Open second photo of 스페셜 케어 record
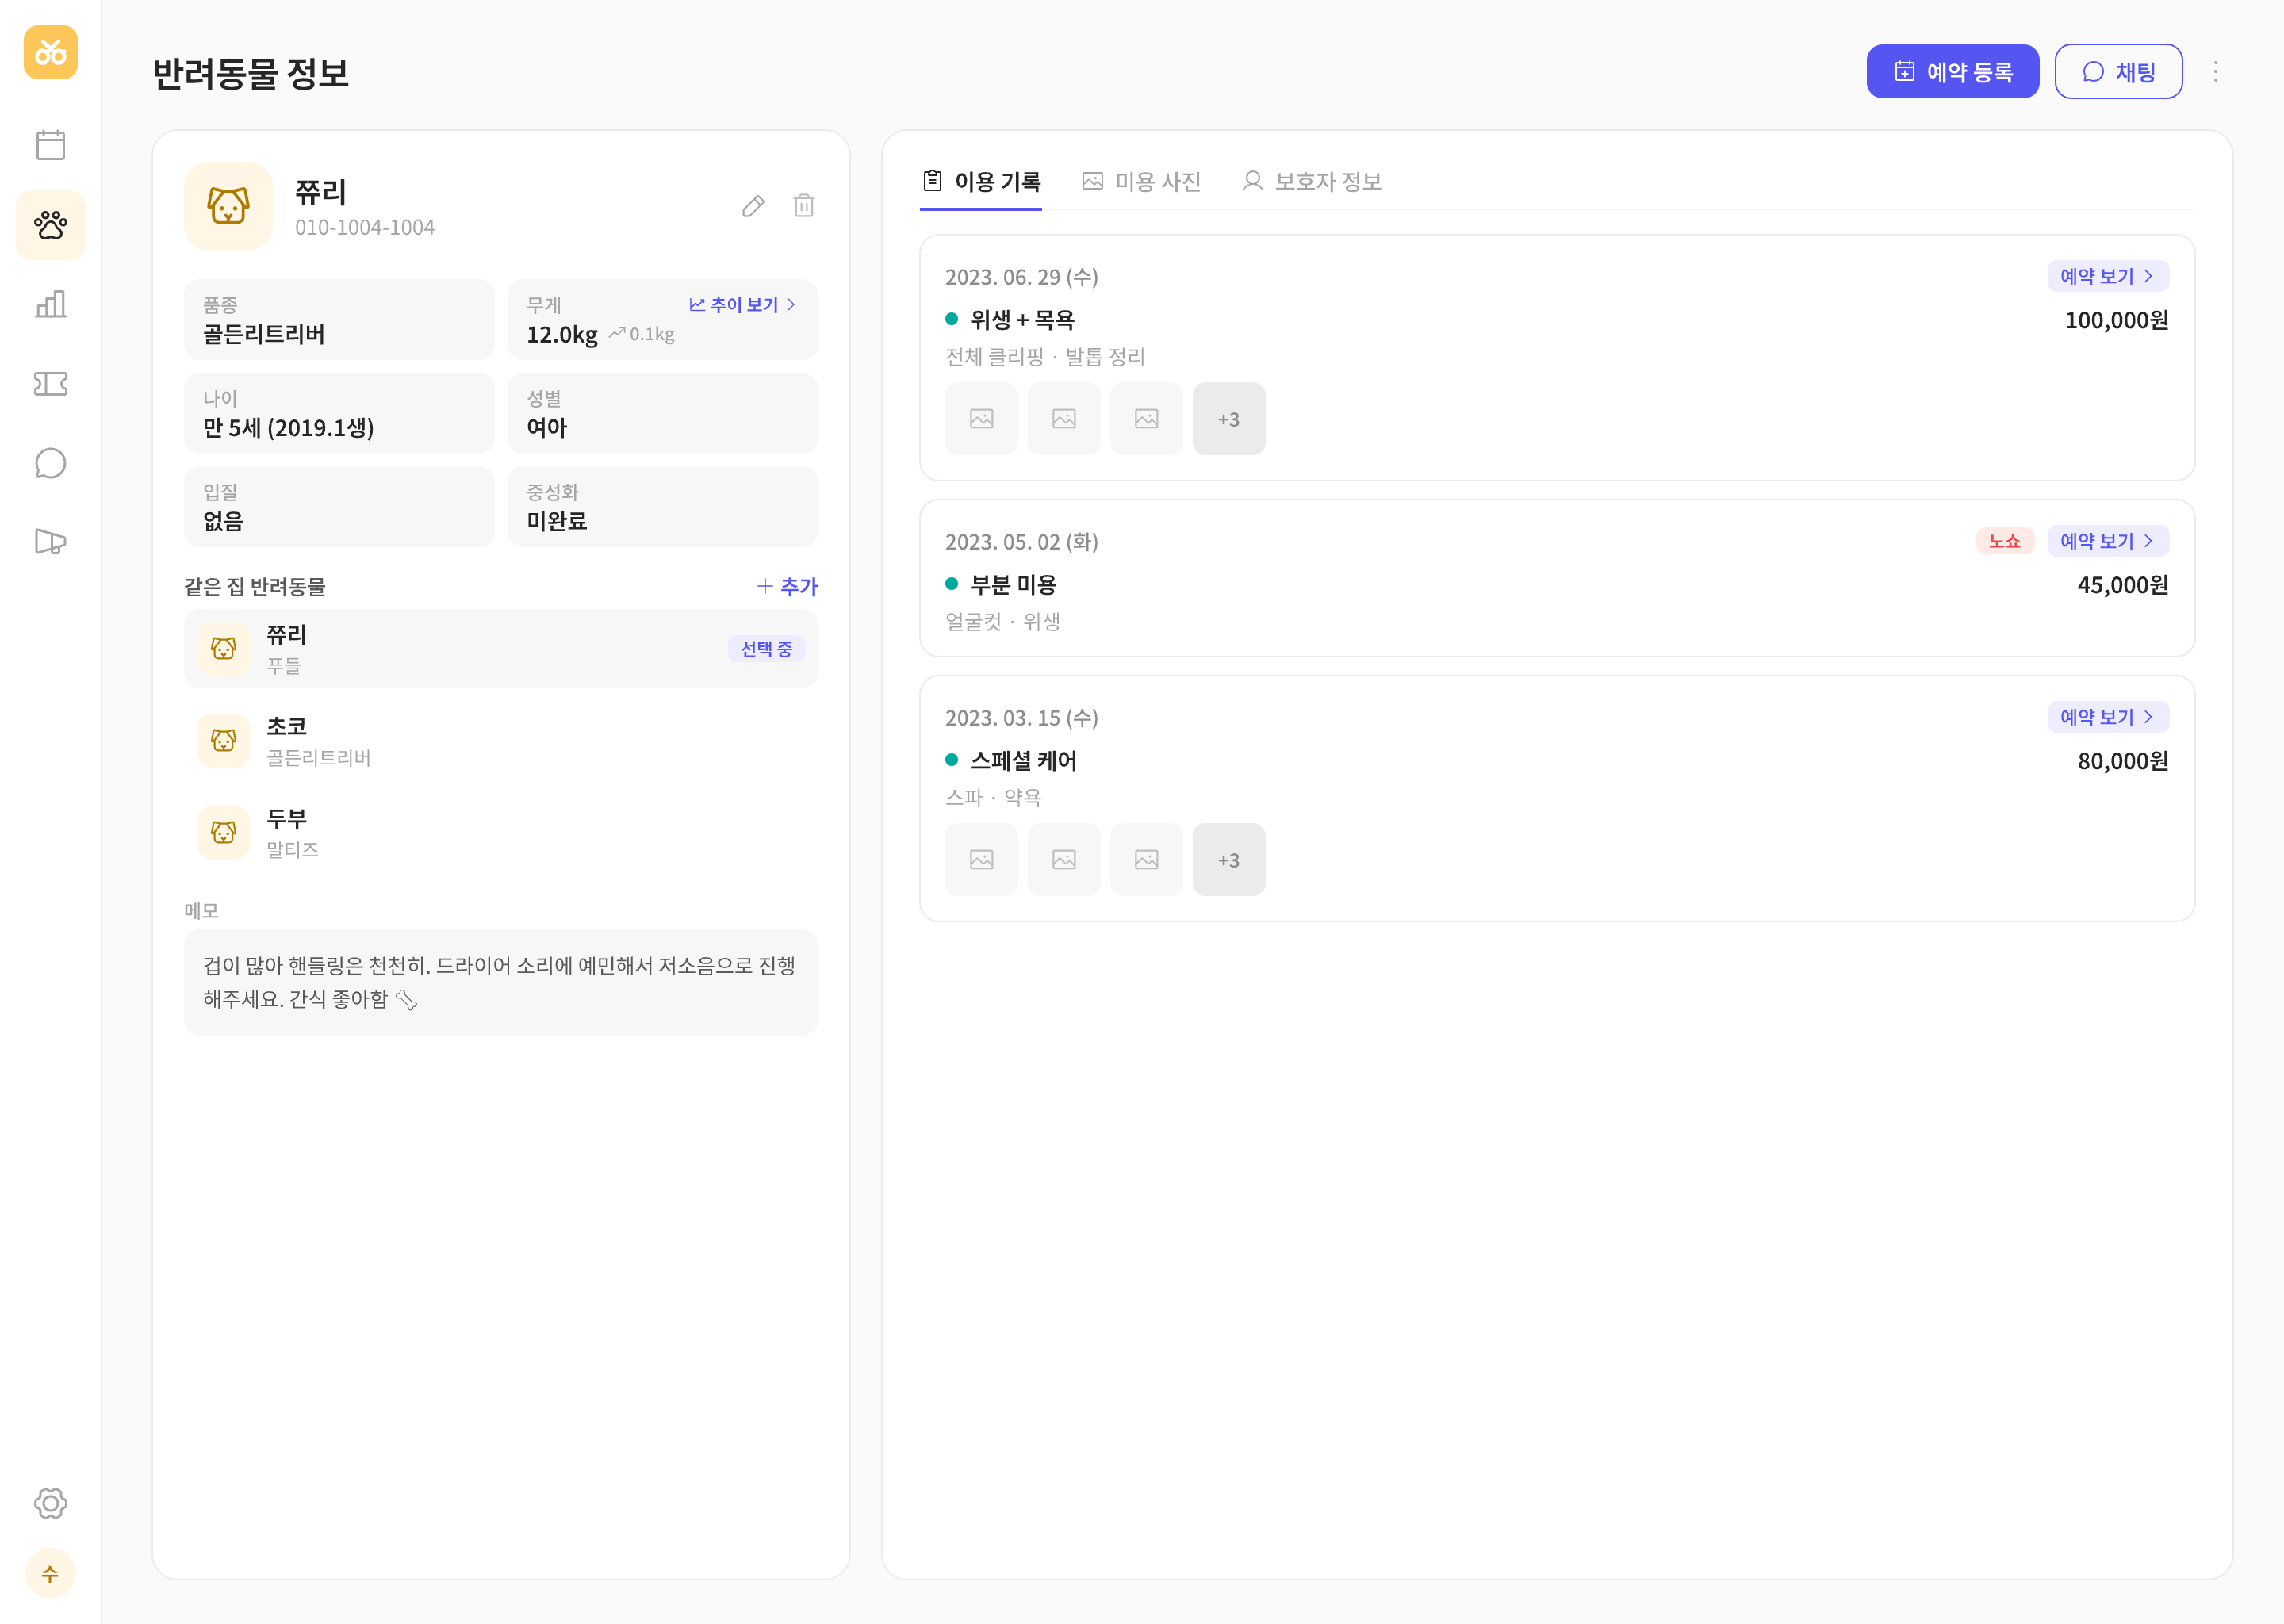 tap(1064, 860)
